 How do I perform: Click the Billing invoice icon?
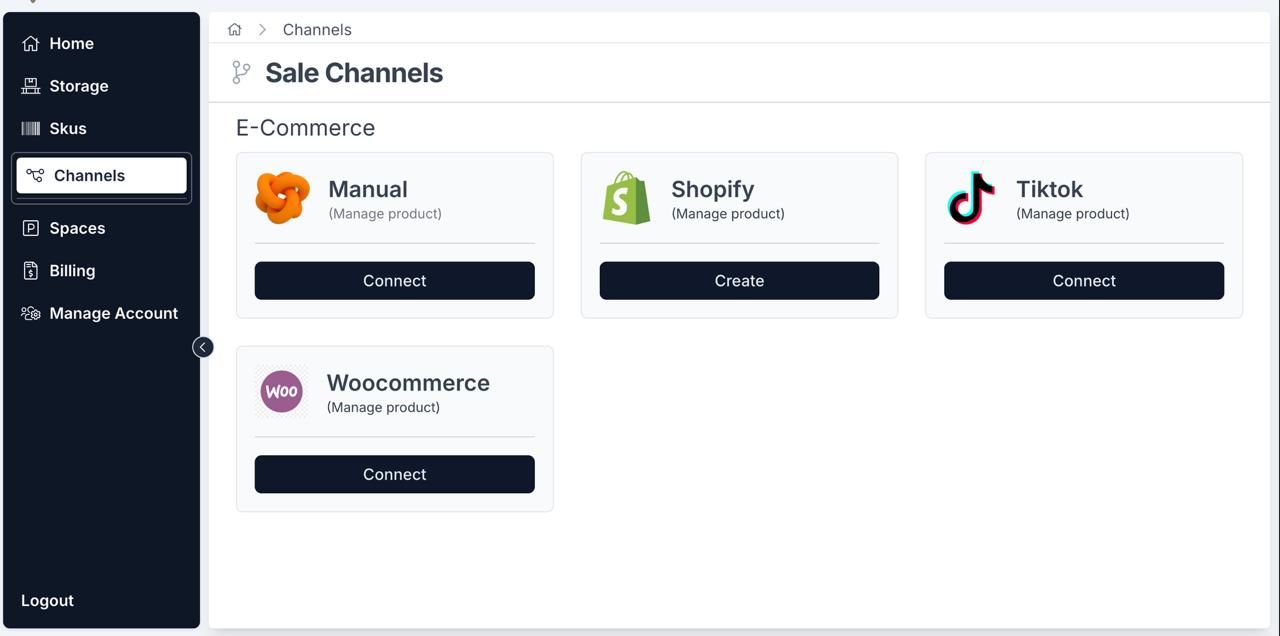point(31,271)
